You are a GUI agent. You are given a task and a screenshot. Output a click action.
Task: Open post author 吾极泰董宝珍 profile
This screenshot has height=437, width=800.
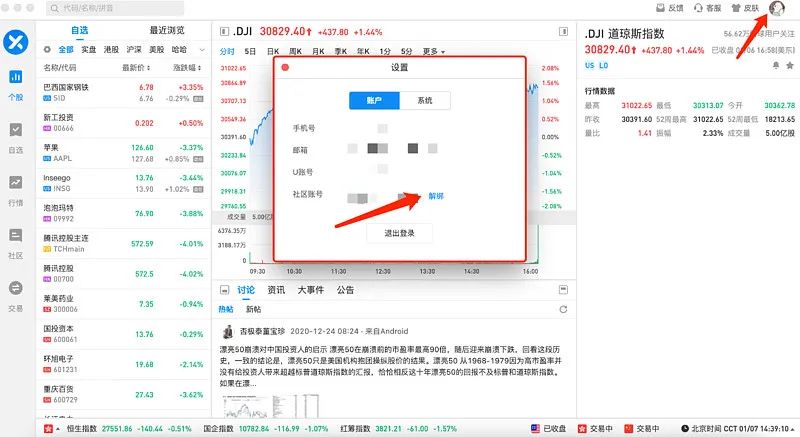(x=262, y=331)
